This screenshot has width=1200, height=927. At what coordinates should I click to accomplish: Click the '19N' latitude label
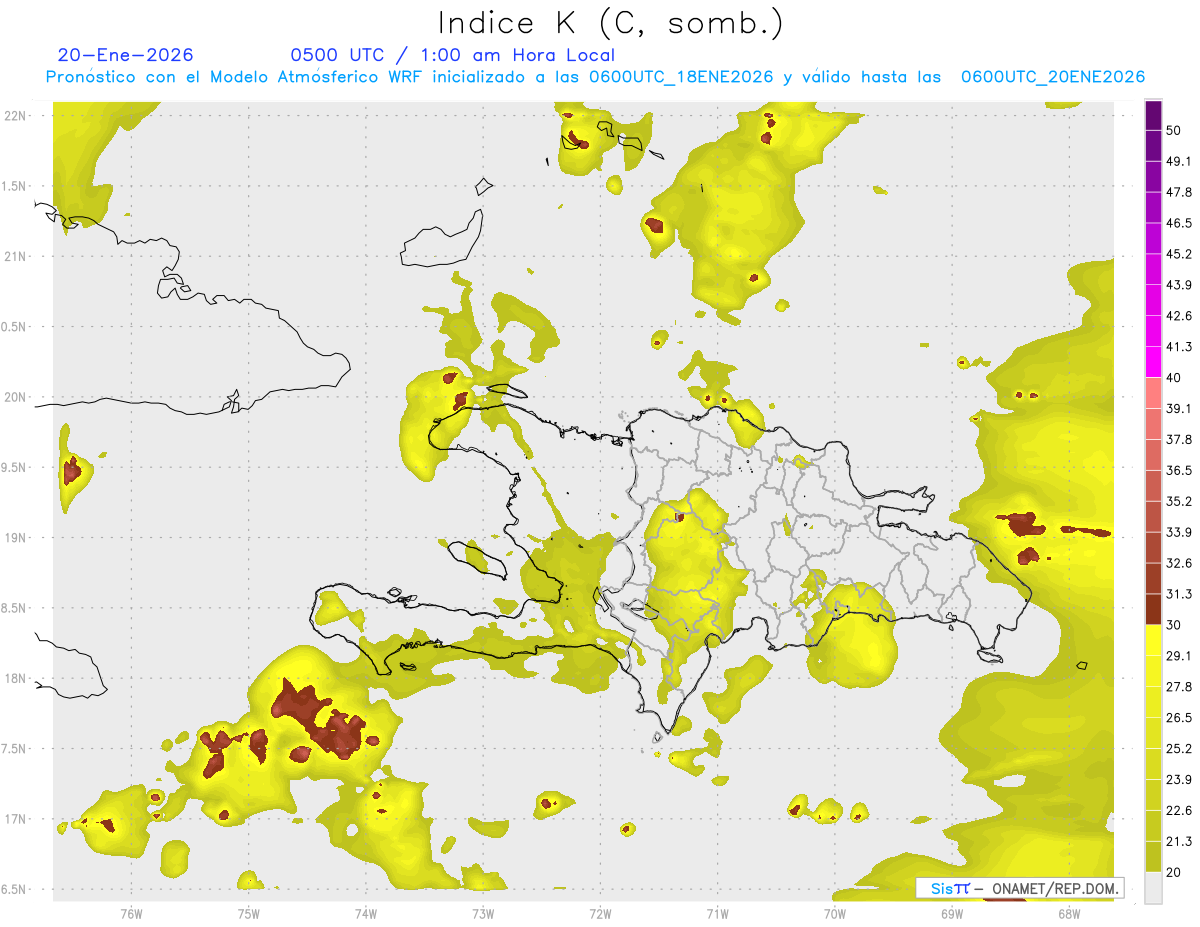coord(15,538)
